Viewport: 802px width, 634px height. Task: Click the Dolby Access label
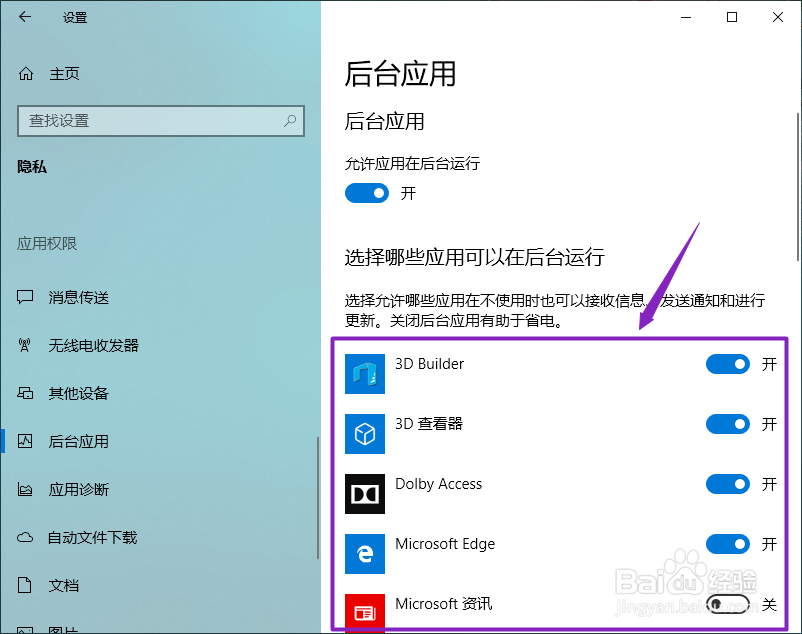(x=438, y=484)
